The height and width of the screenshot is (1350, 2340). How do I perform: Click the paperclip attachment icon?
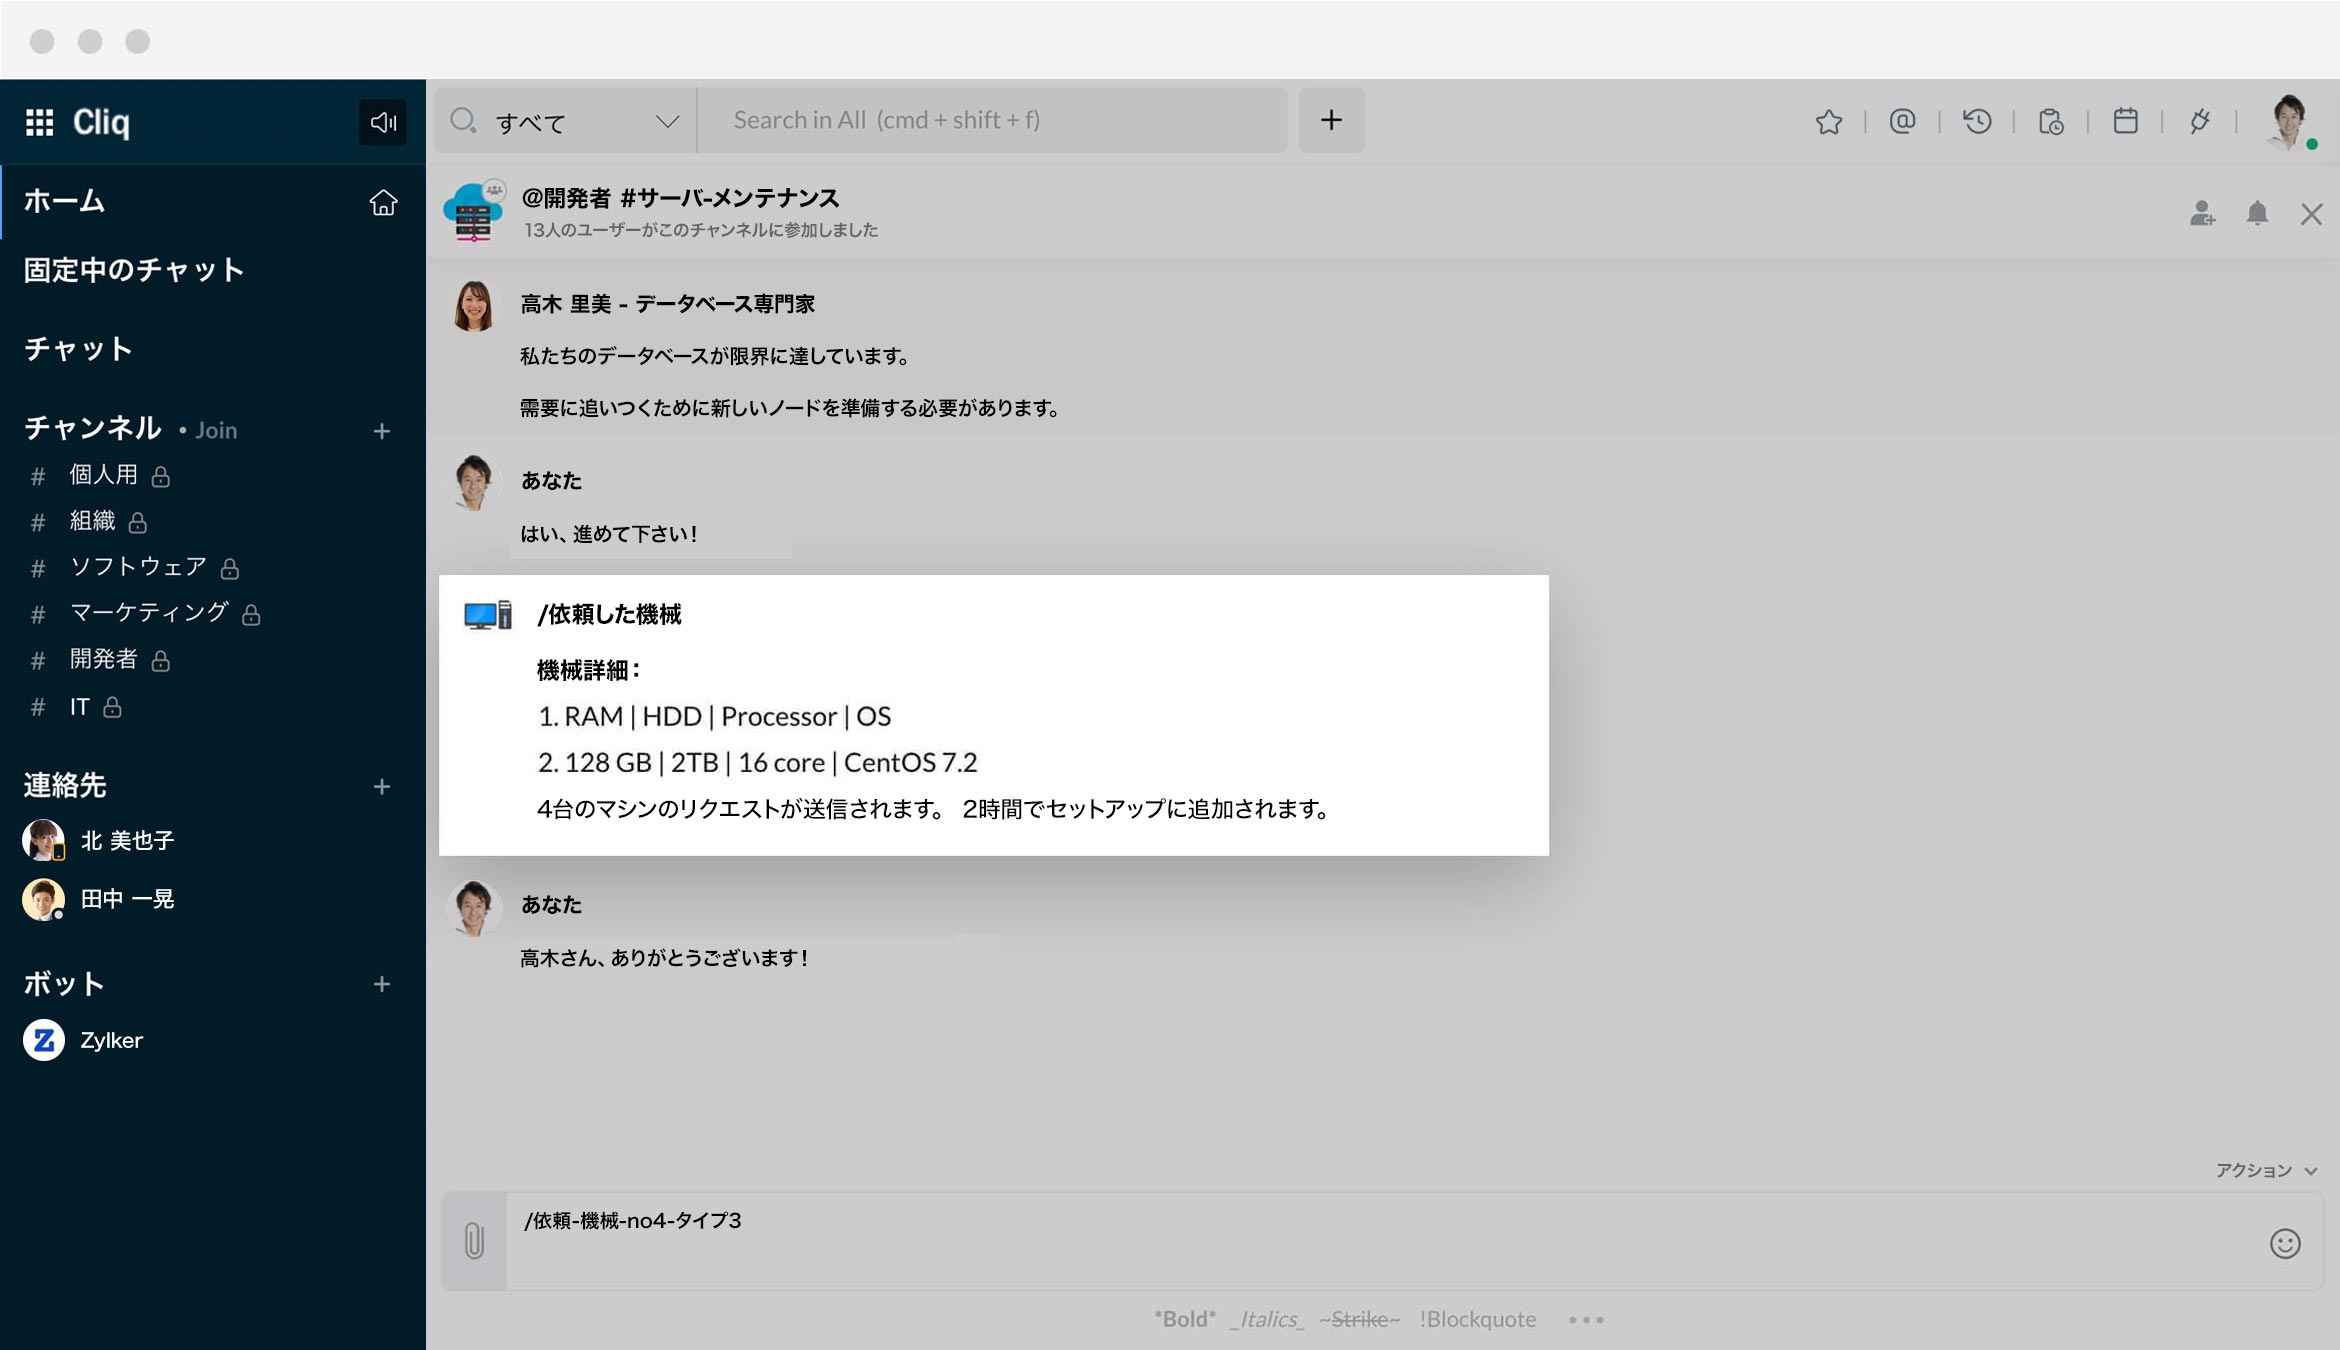[x=474, y=1241]
